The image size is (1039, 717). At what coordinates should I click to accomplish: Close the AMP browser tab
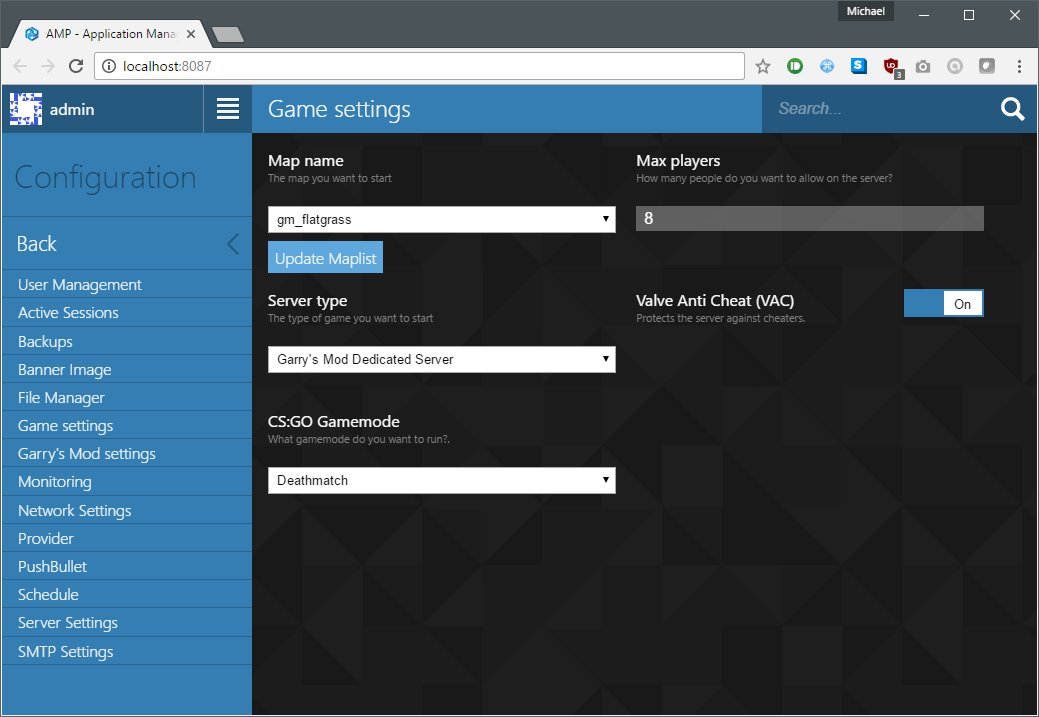coord(191,34)
